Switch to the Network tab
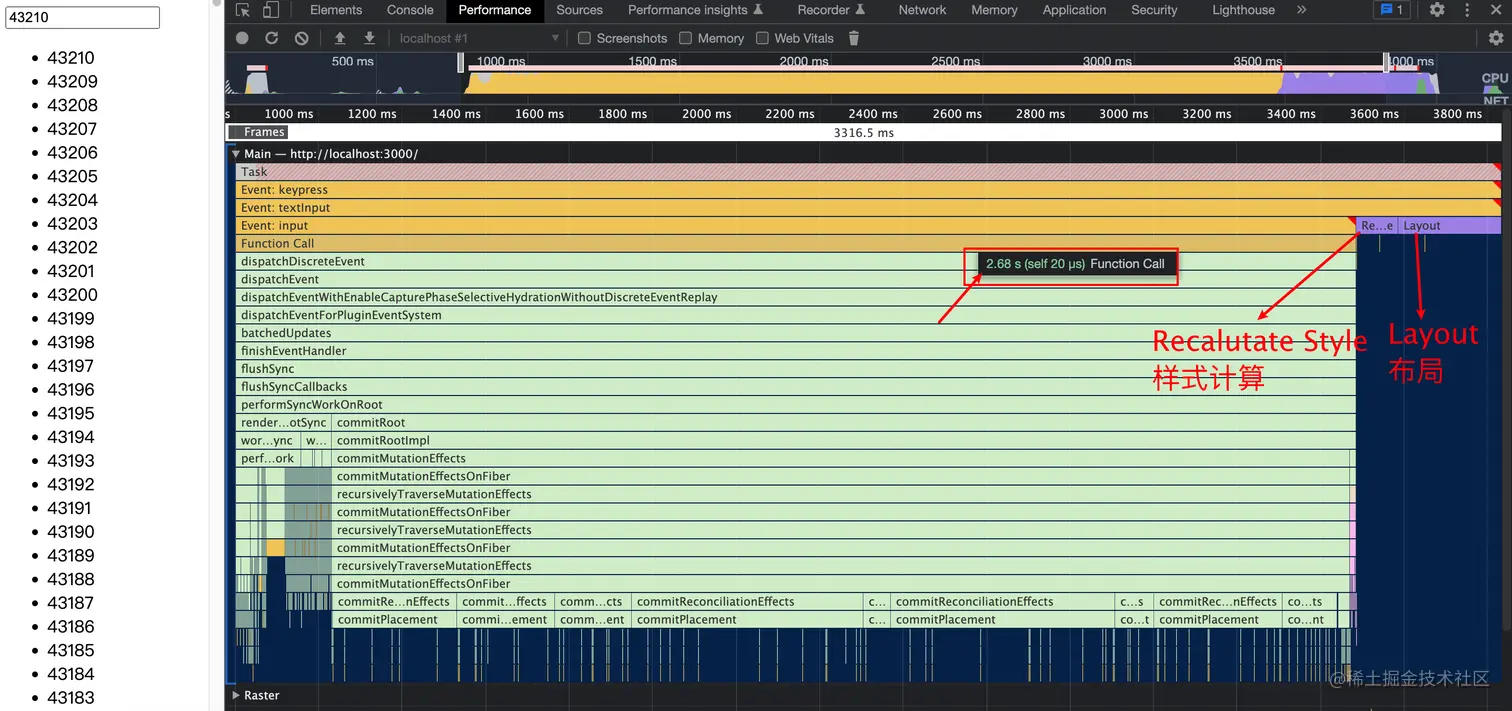Viewport: 1512px width, 711px height. tap(922, 10)
